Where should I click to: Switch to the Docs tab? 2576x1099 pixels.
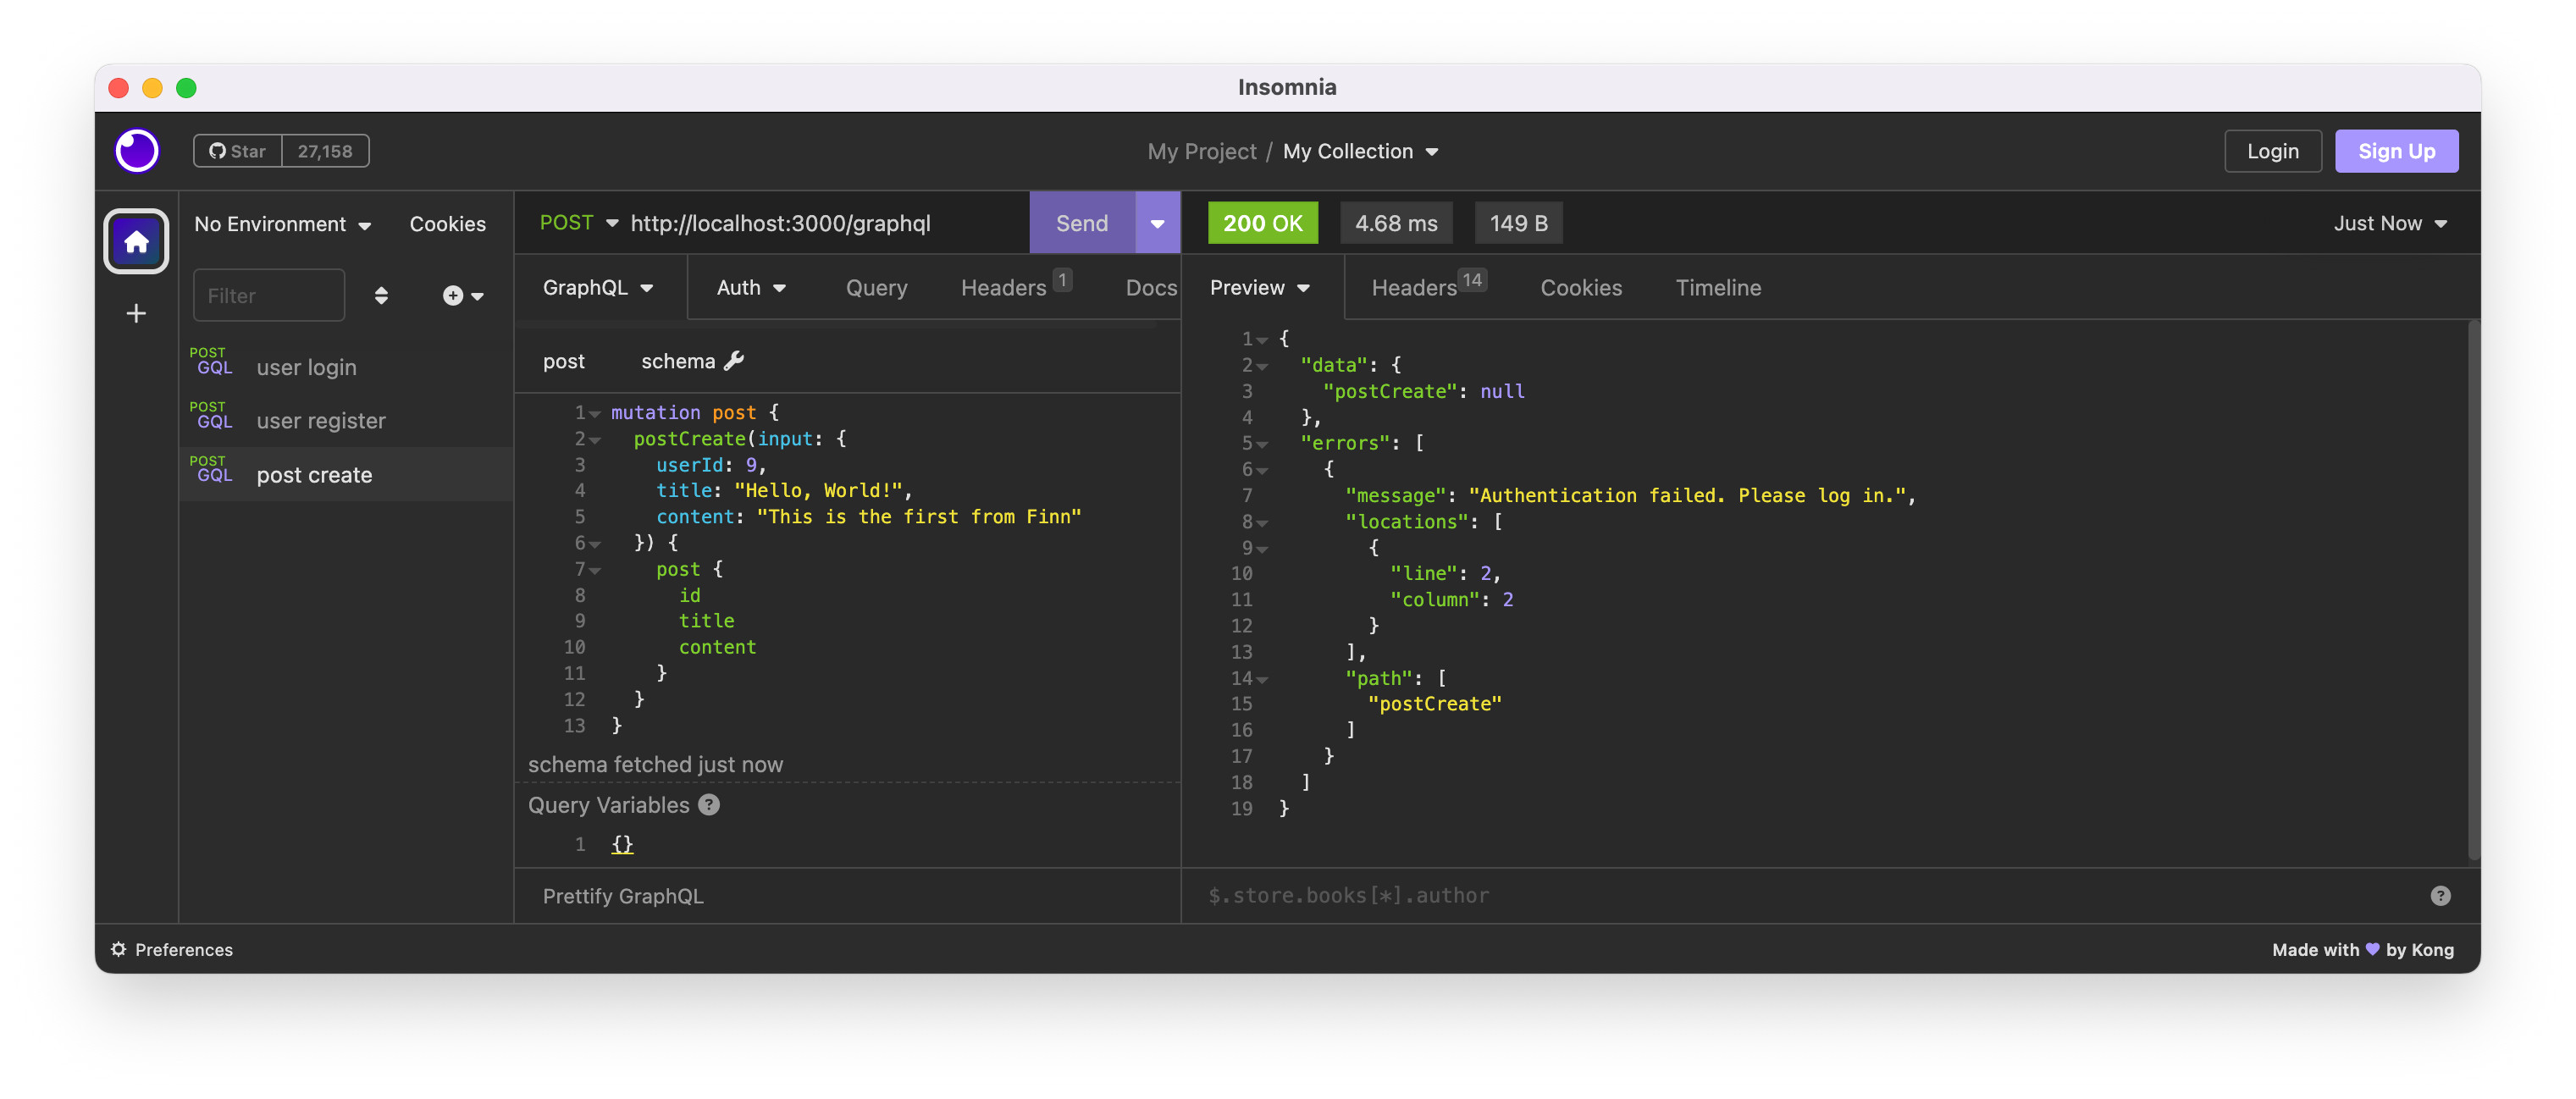coord(1151,287)
